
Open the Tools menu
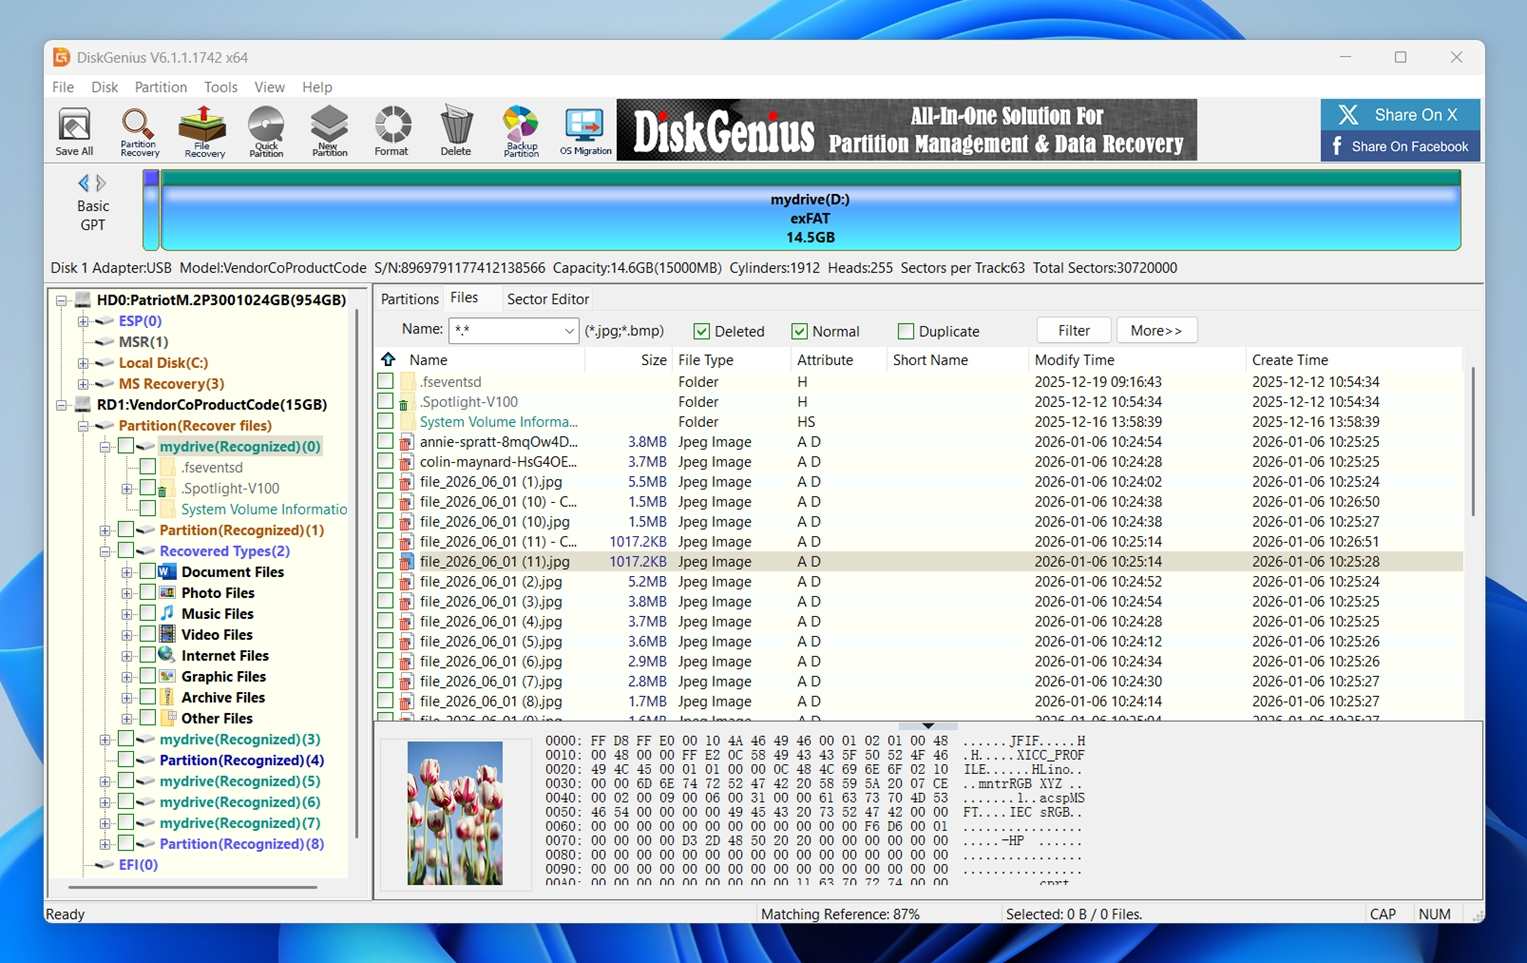[x=220, y=87]
